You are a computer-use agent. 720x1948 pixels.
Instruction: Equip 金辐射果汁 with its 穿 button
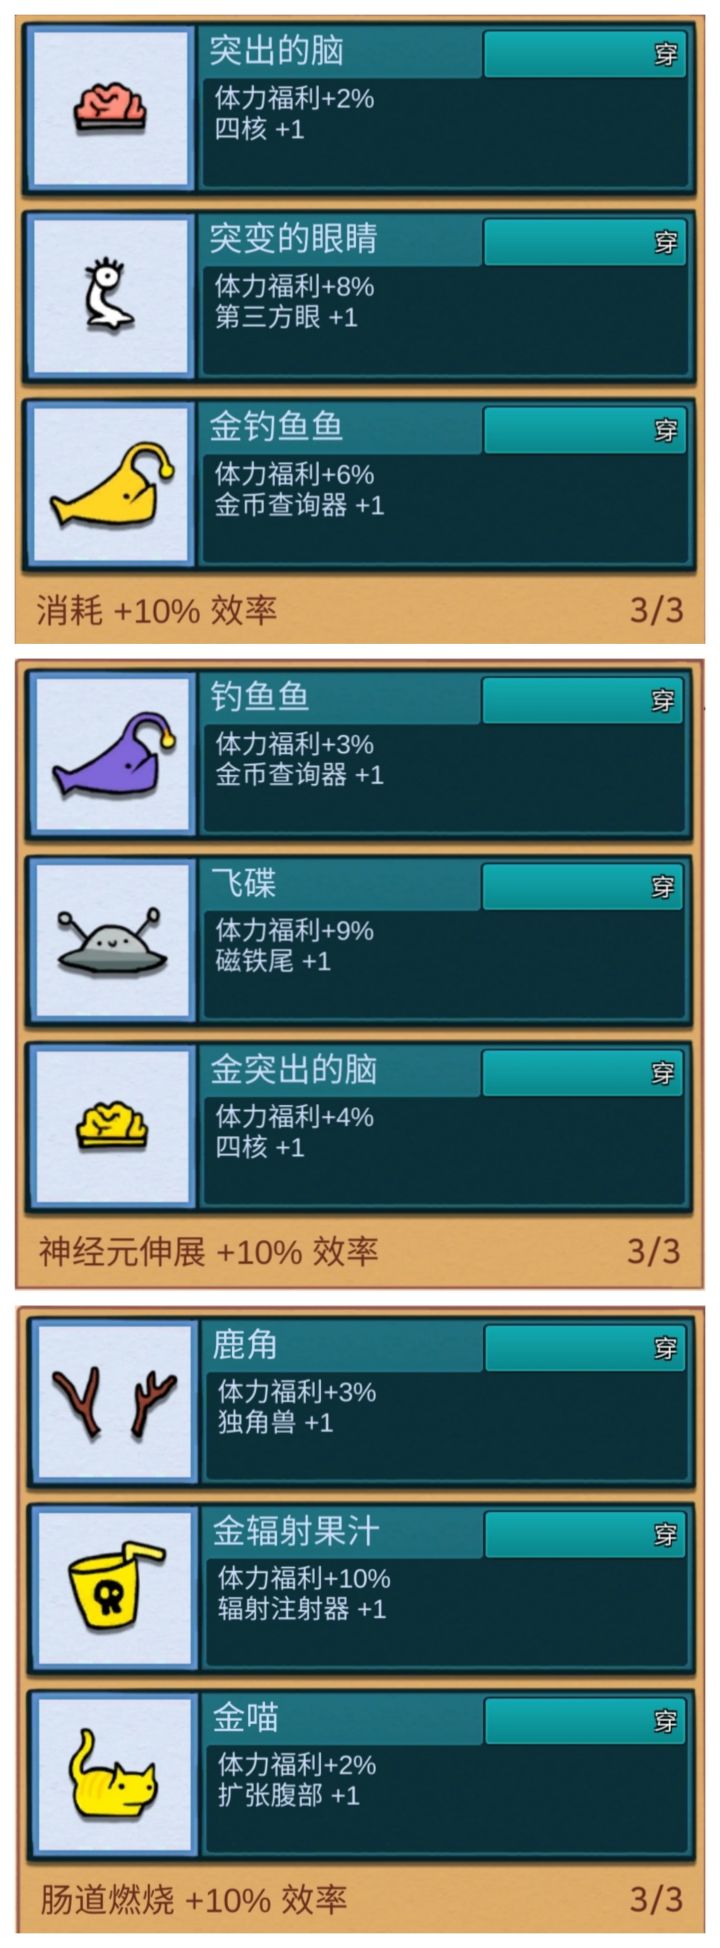tap(586, 1534)
